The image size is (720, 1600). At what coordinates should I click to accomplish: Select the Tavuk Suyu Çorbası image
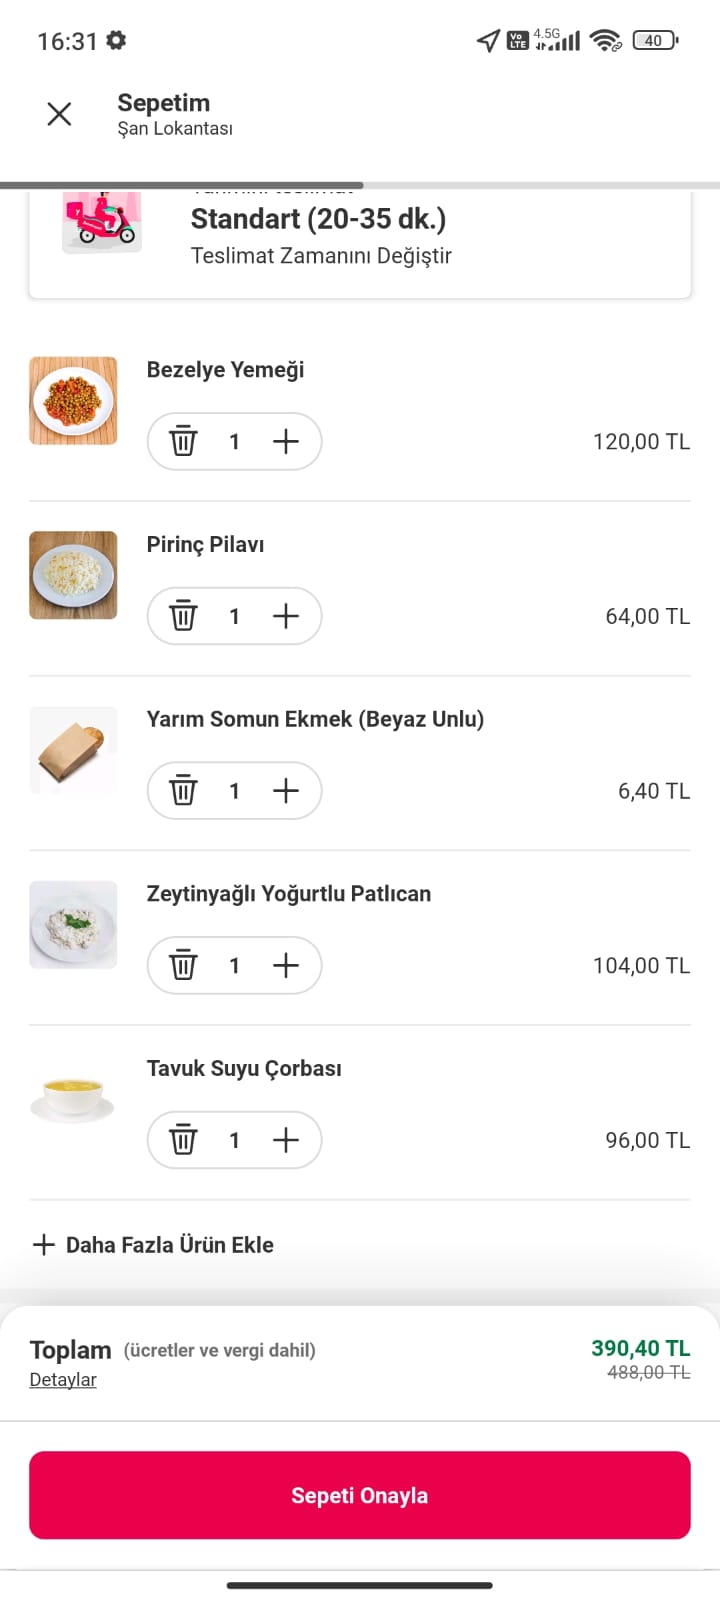[x=73, y=1099]
